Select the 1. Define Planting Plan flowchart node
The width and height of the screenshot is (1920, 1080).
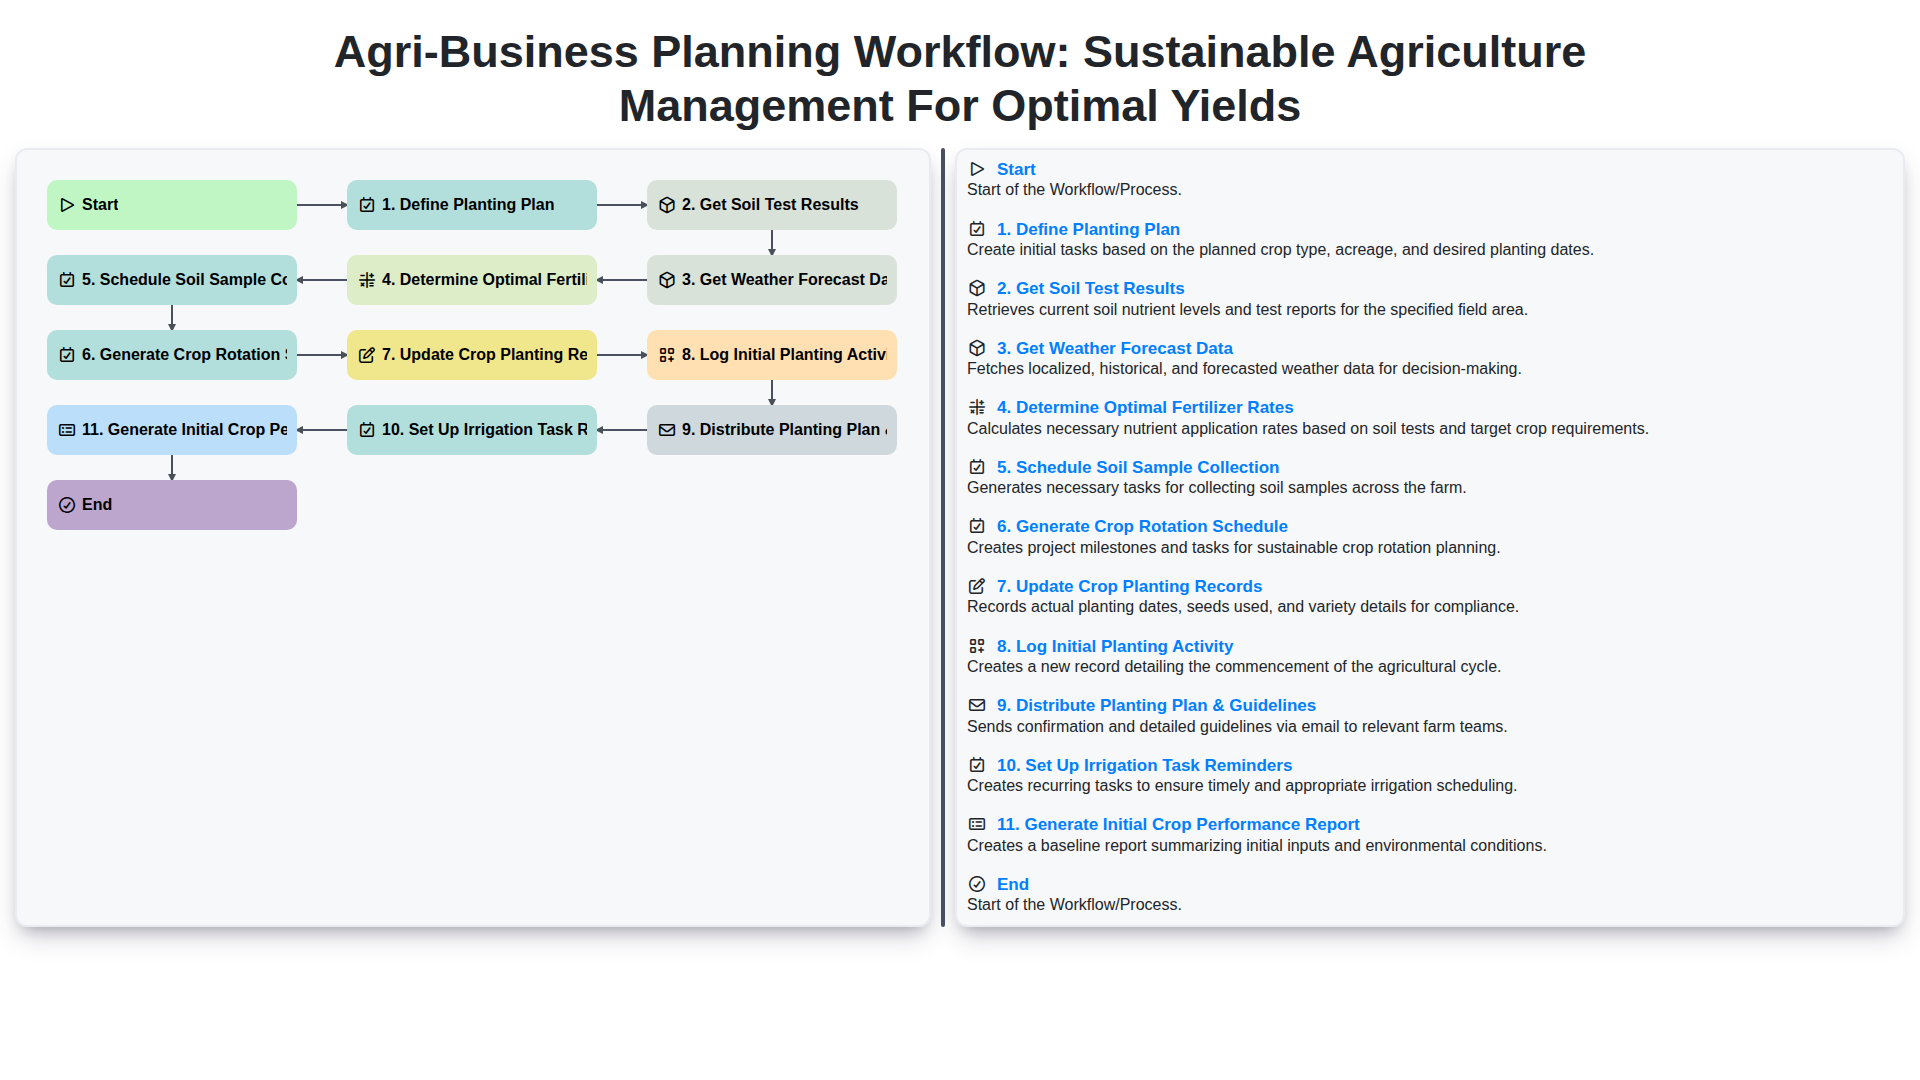[x=472, y=205]
